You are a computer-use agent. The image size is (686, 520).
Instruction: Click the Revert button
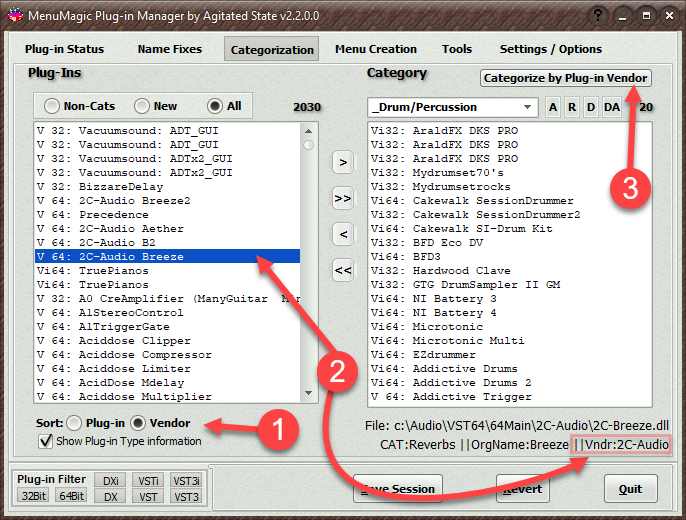click(522, 489)
